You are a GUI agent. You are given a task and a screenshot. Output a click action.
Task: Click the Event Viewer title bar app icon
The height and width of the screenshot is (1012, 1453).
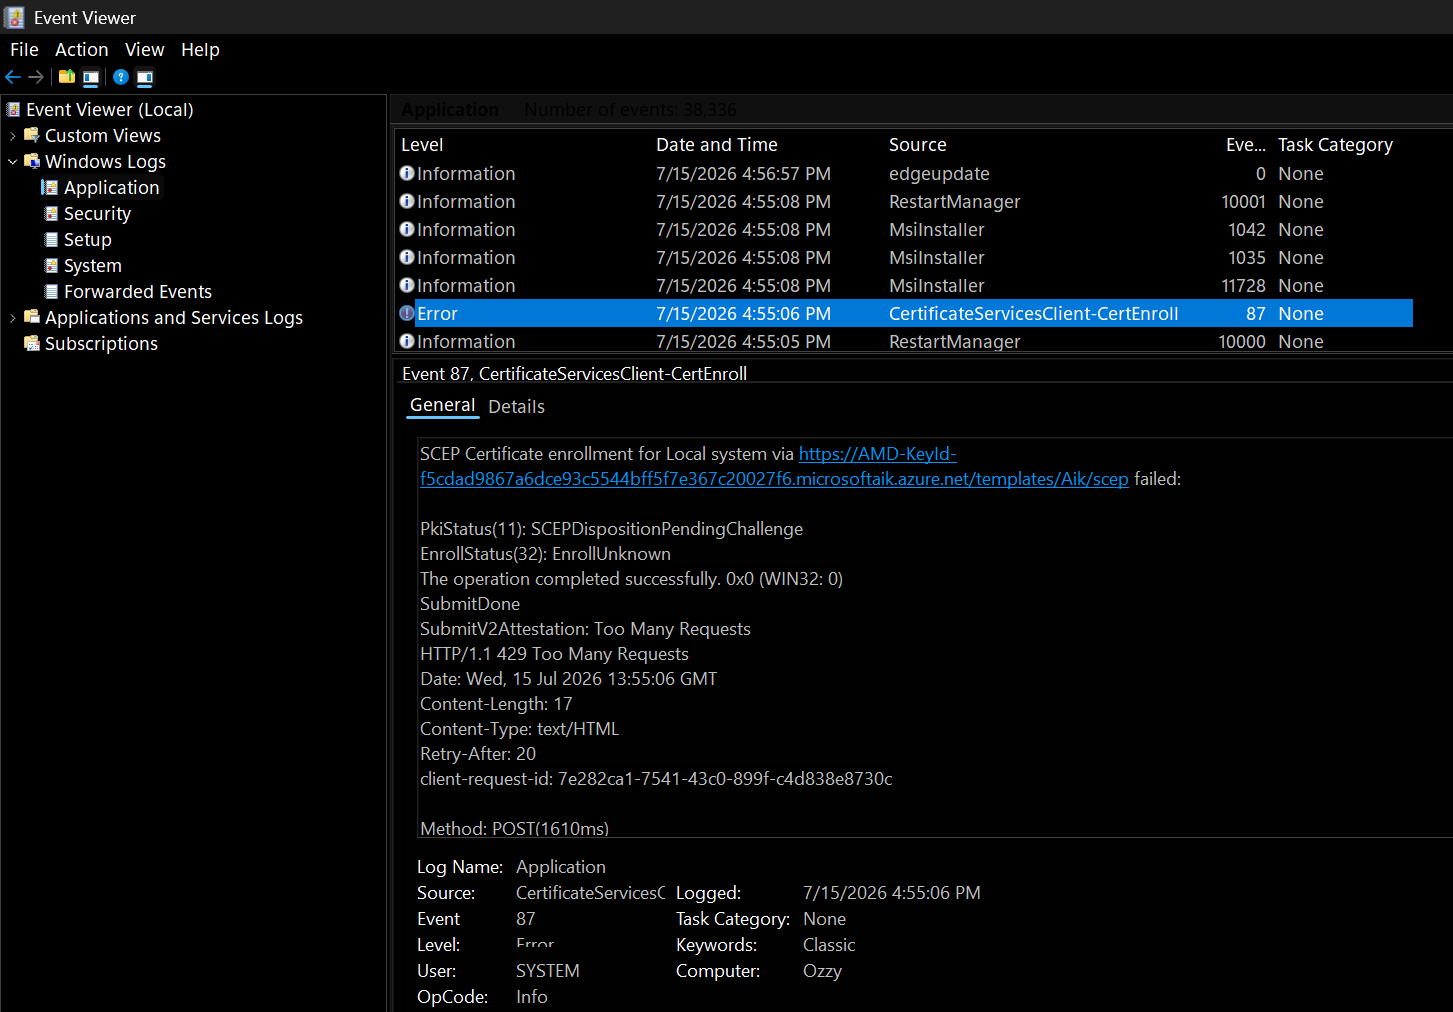15,17
